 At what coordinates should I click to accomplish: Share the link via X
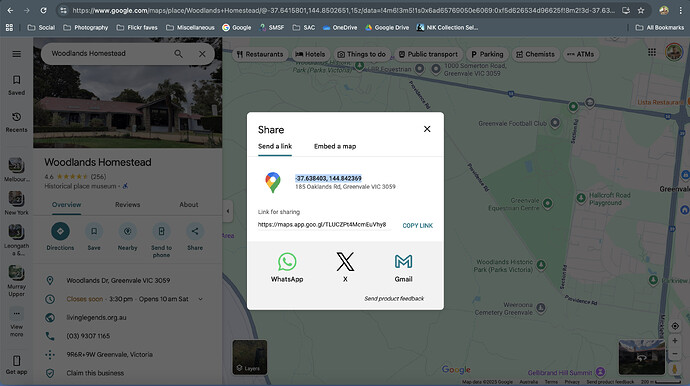345,262
